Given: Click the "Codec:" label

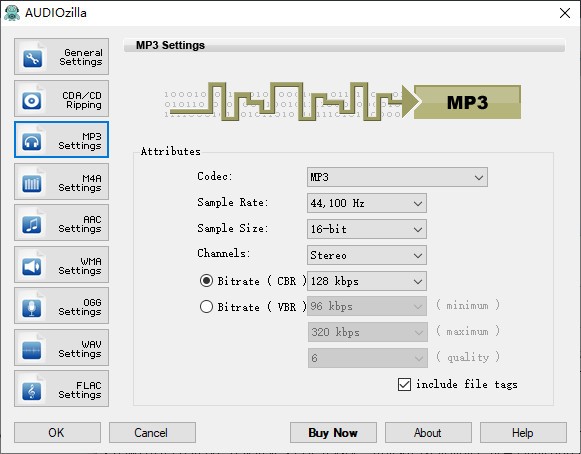Looking at the screenshot, I should (x=215, y=176).
